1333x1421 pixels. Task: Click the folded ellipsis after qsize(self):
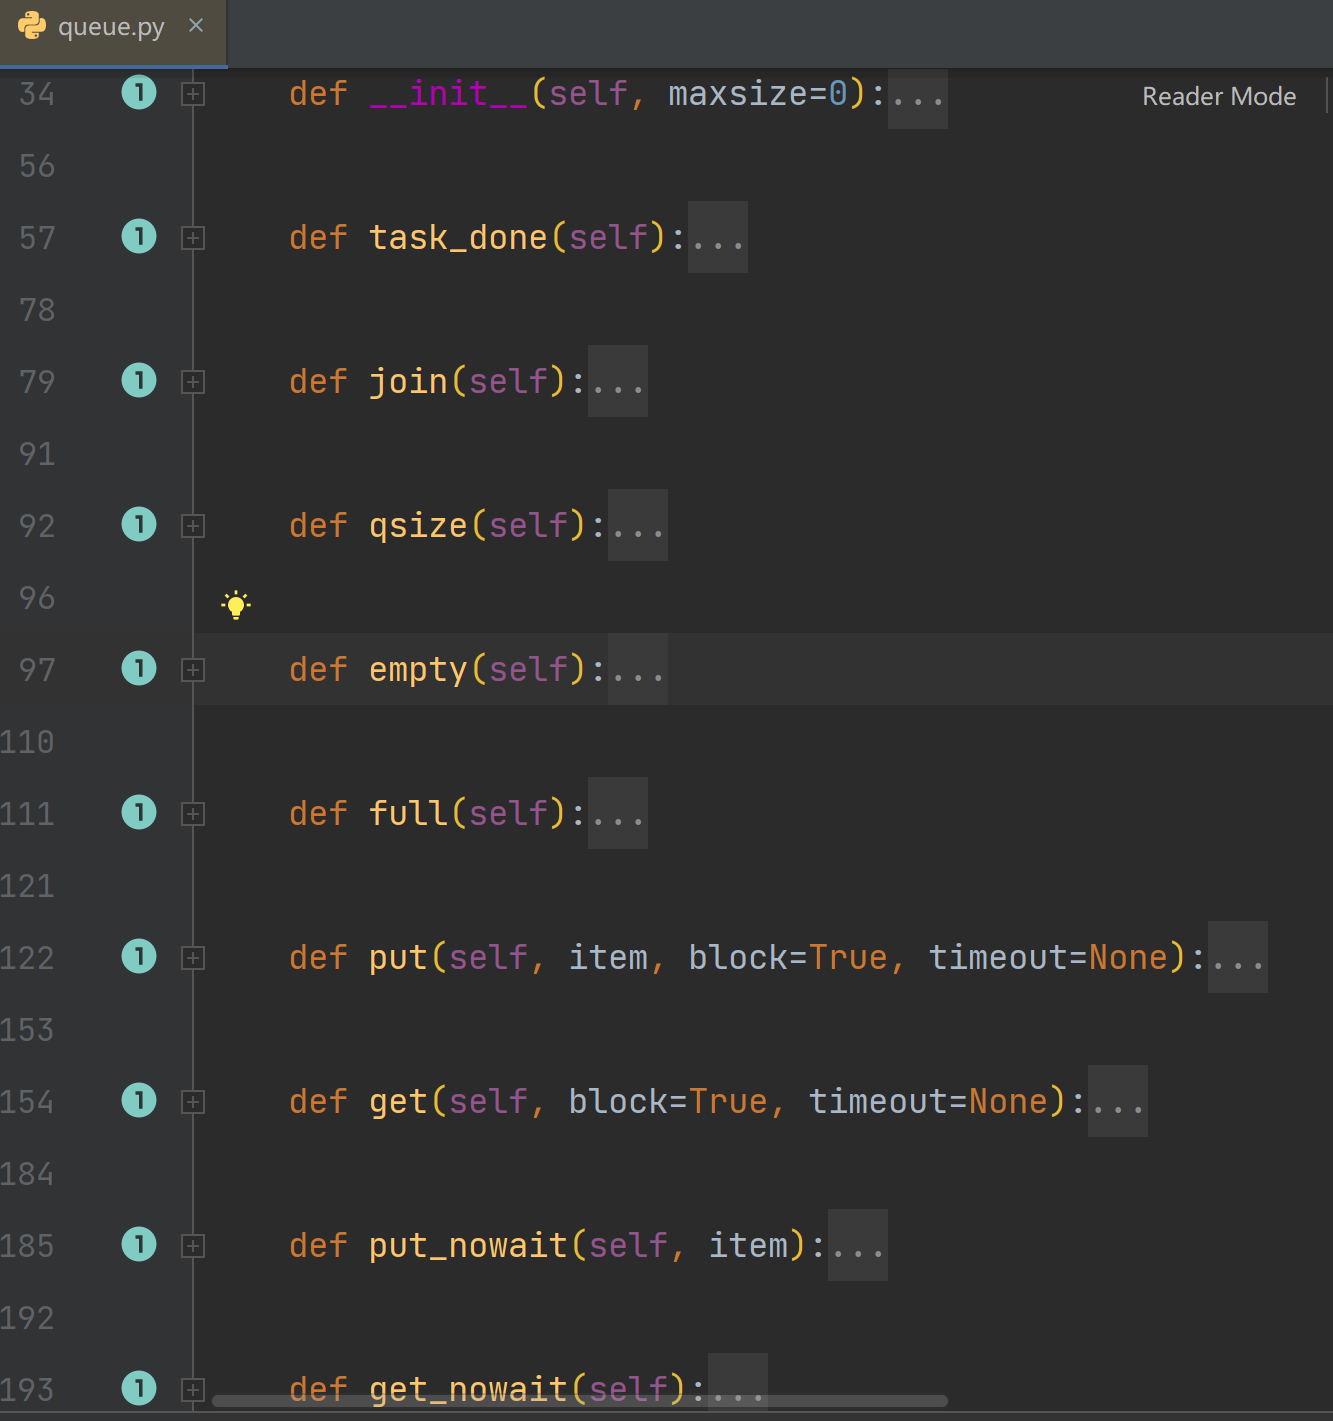[x=638, y=525]
